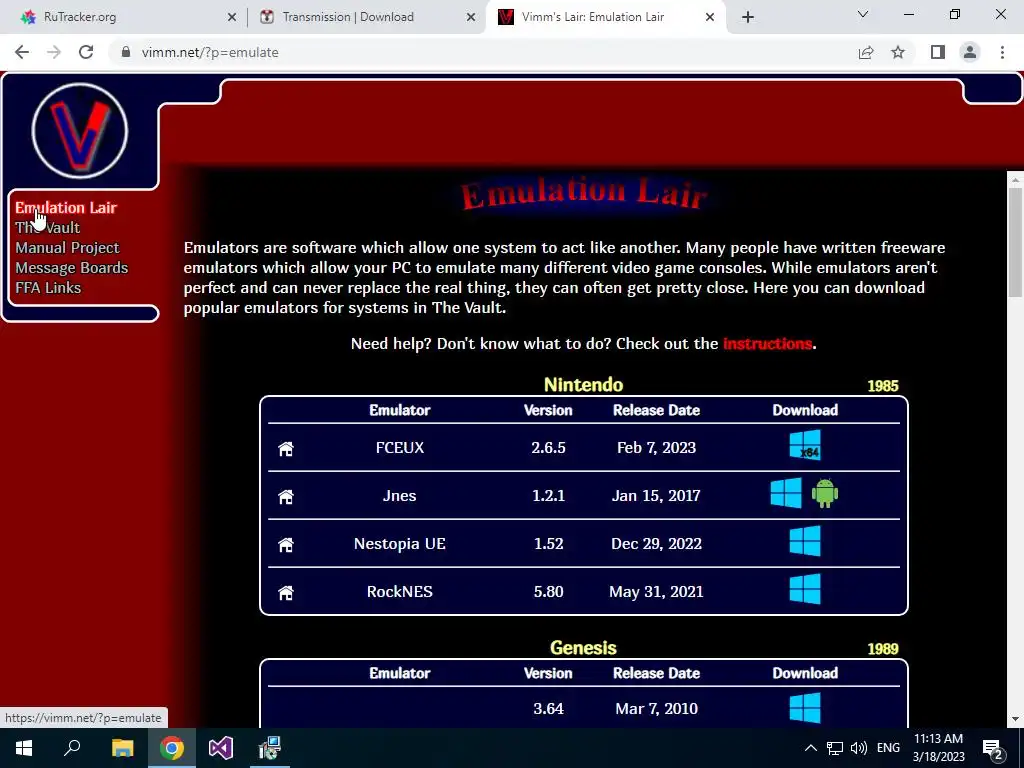
Task: Click the Nintendo section heading
Action: point(583,385)
